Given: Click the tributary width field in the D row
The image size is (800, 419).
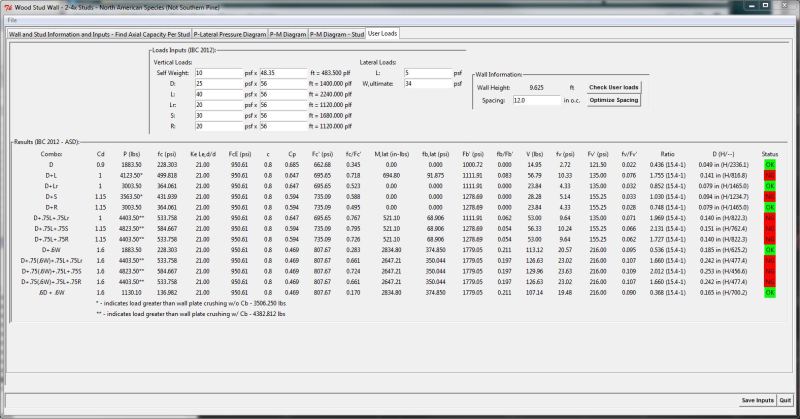Looking at the screenshot, I should point(283,84).
